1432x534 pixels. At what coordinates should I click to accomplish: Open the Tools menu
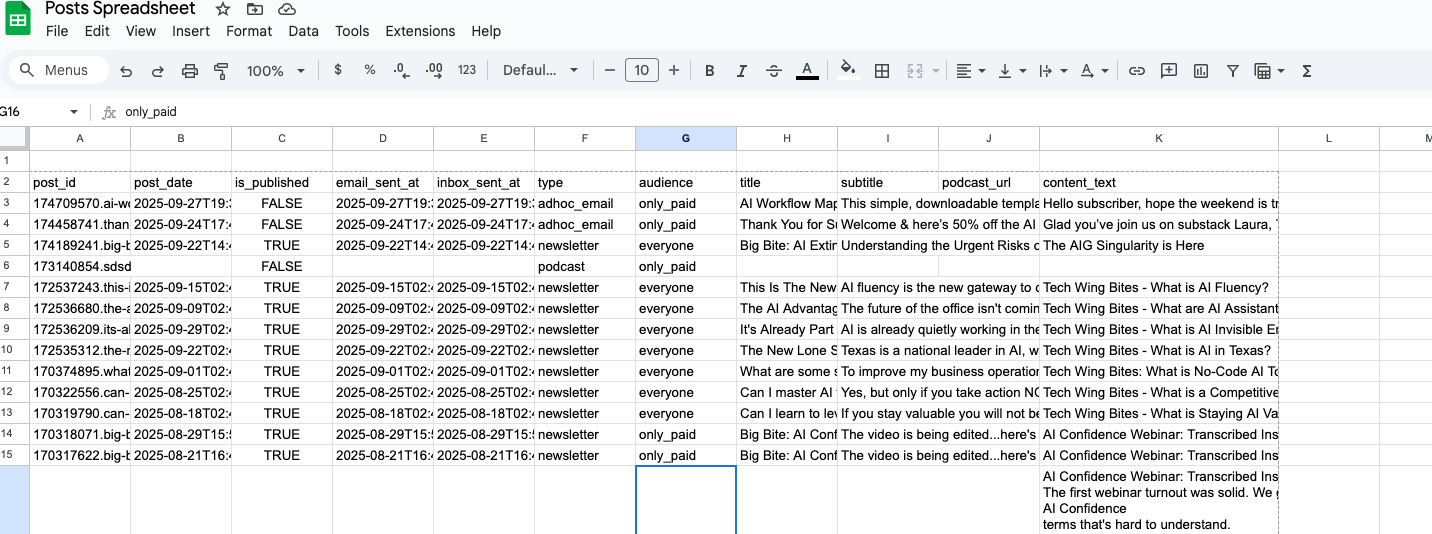click(x=352, y=31)
